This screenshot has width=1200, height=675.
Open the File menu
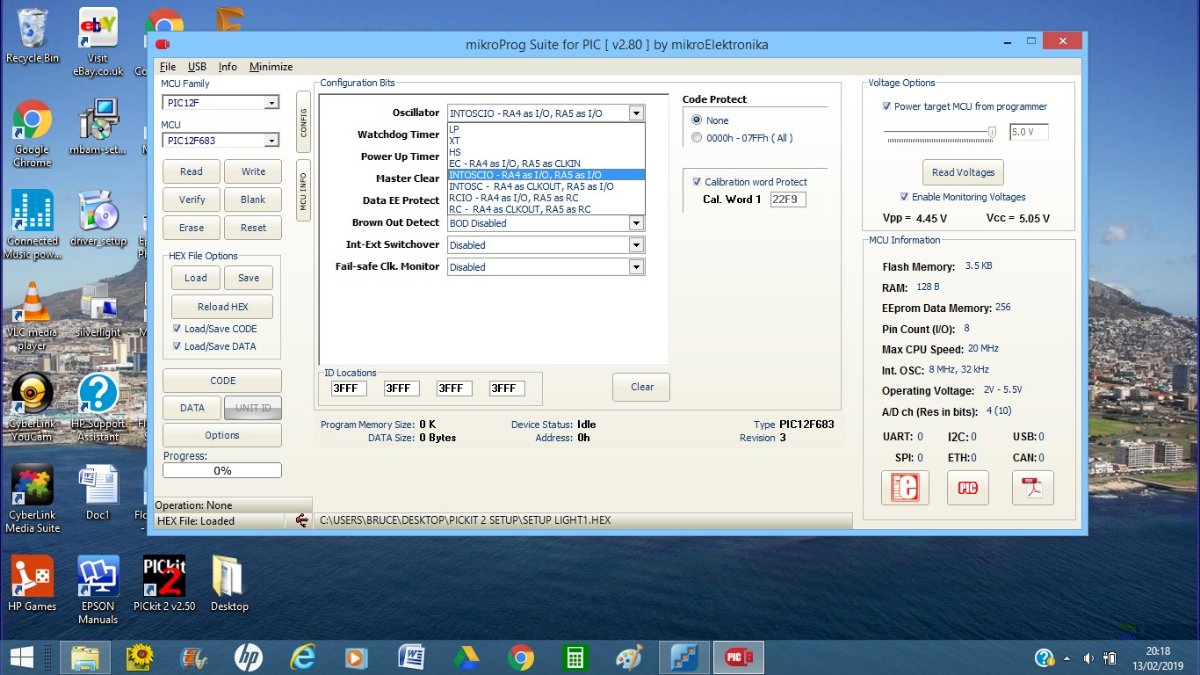168,67
